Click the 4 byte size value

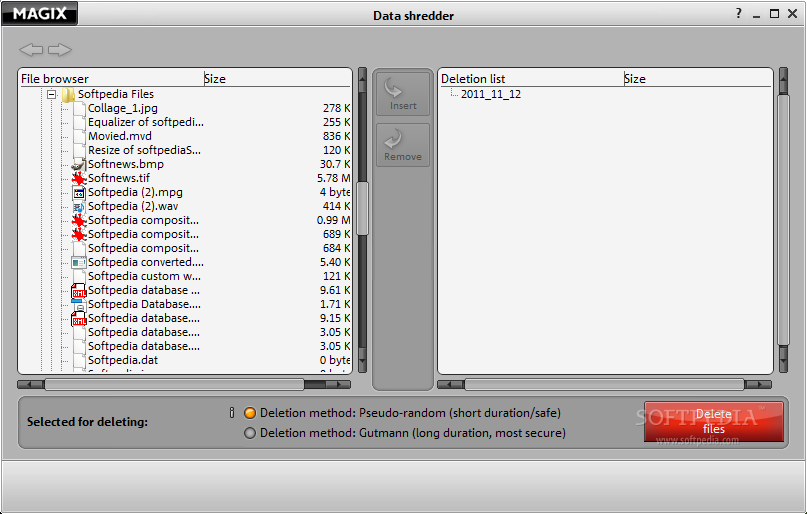335,192
